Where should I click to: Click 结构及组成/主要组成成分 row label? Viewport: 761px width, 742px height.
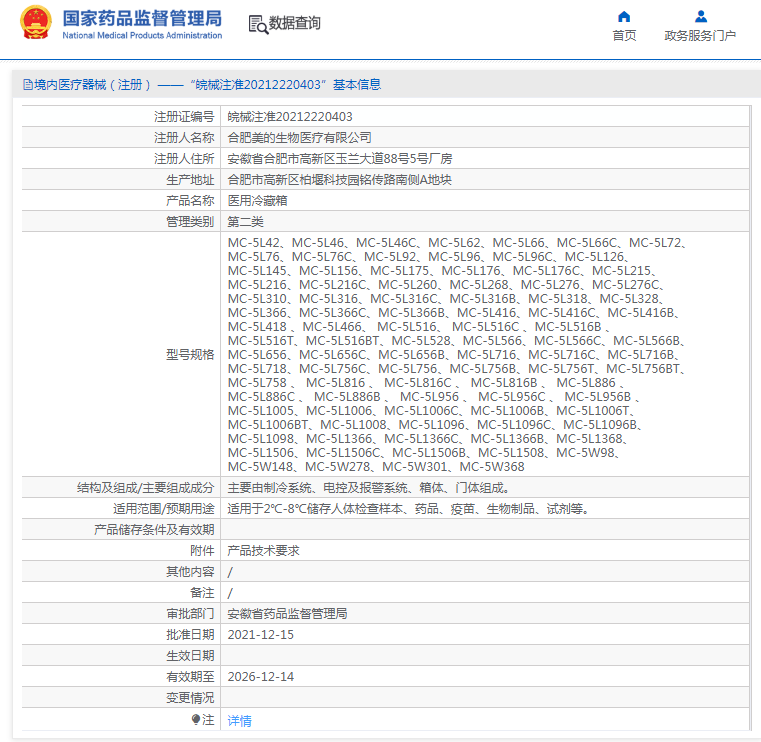click(x=145, y=488)
